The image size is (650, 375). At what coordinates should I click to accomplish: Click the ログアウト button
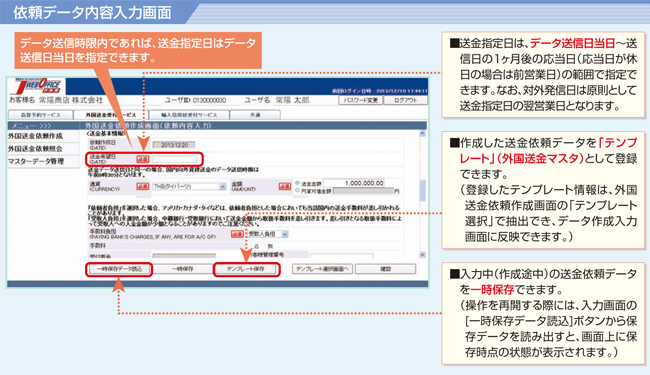point(405,100)
